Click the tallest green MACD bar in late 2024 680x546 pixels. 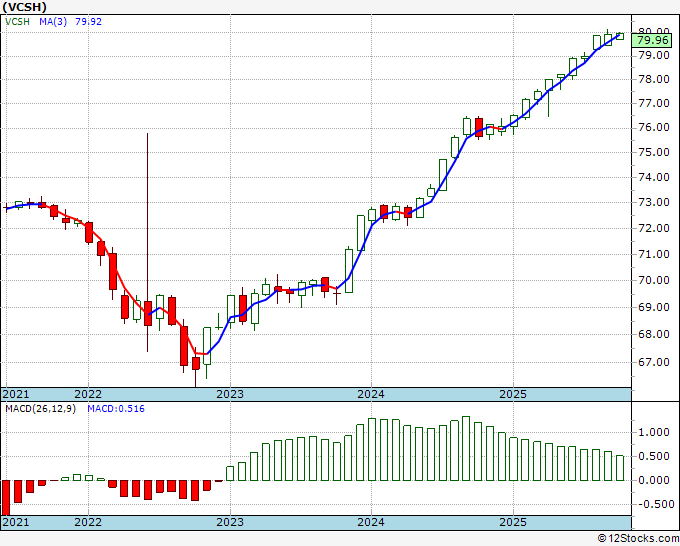coord(466,448)
